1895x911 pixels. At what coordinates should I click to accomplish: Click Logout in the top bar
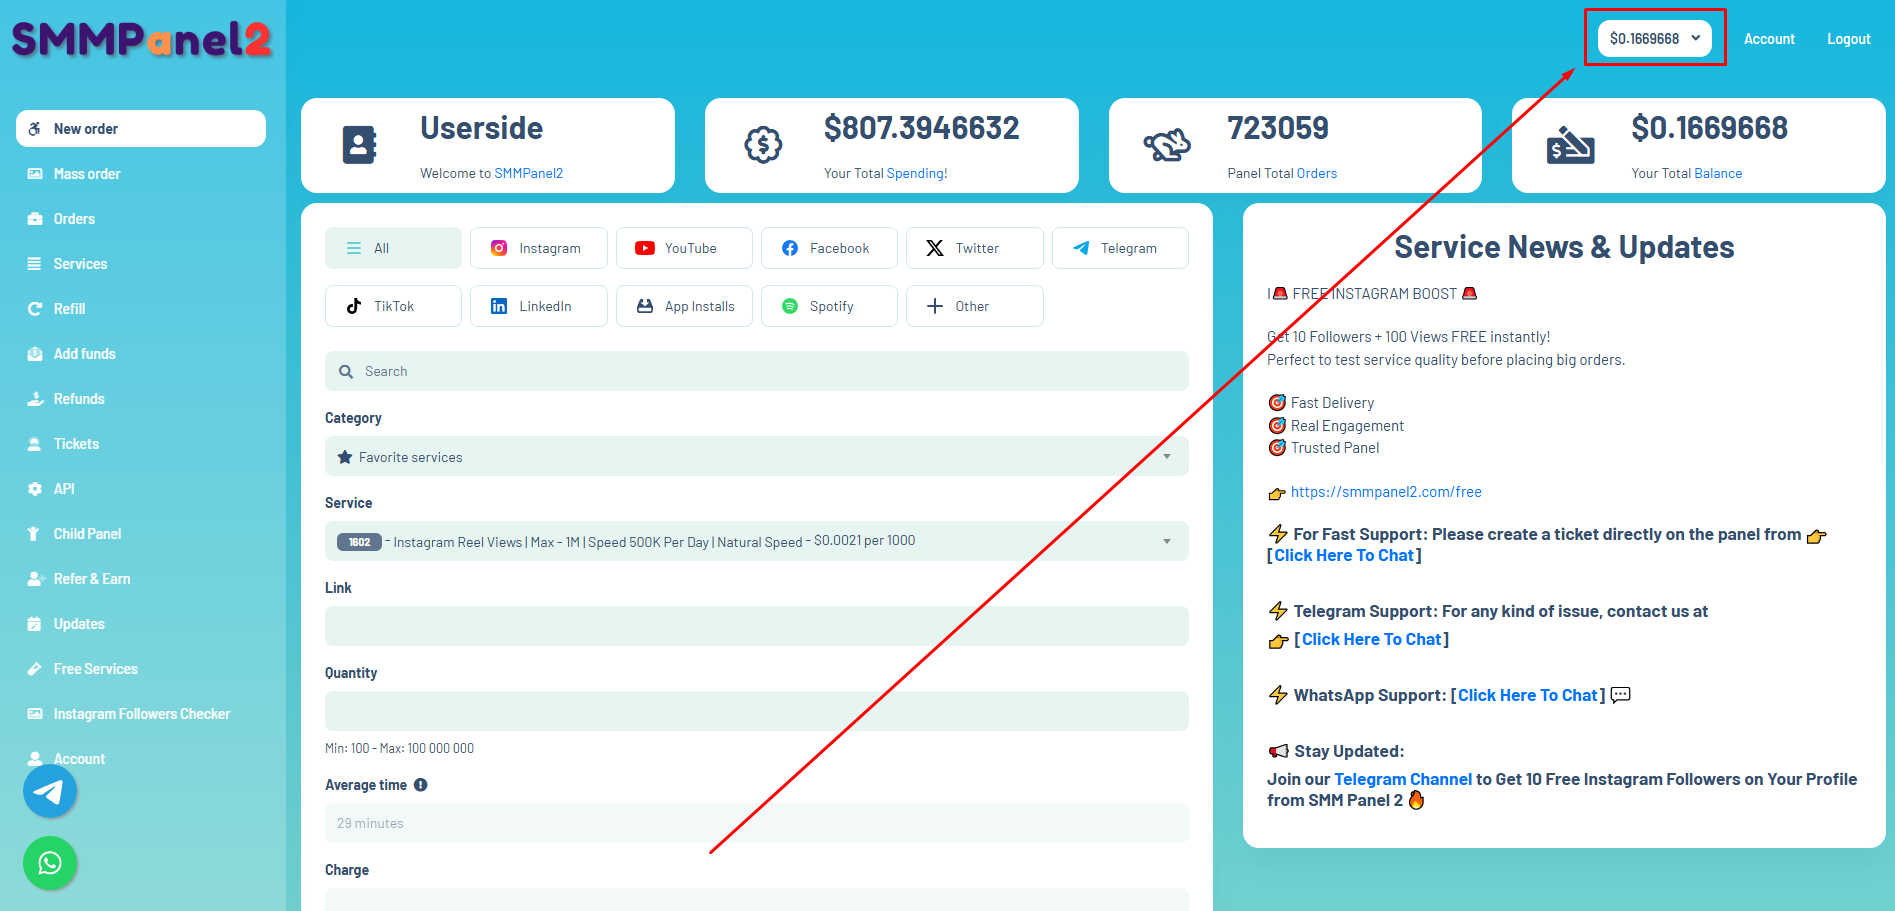coord(1848,39)
